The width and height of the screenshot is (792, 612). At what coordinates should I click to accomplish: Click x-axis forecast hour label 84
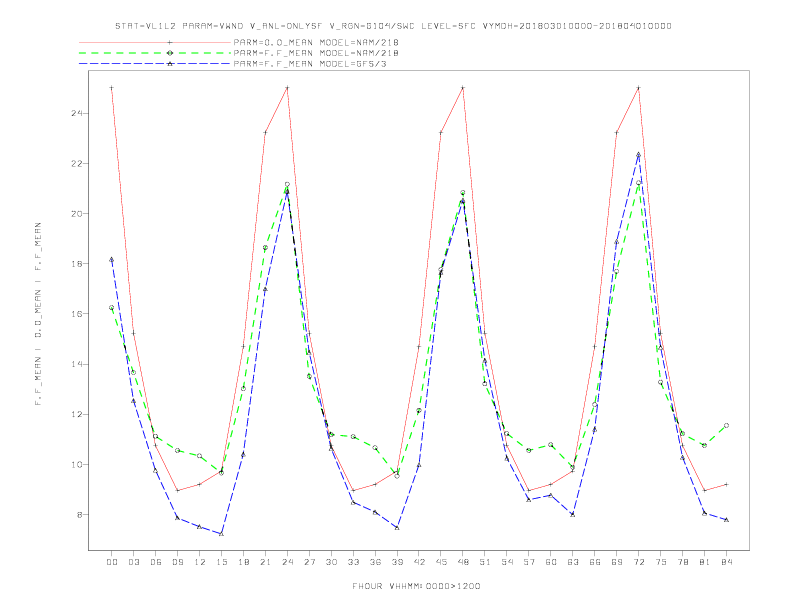pyautogui.click(x=727, y=562)
